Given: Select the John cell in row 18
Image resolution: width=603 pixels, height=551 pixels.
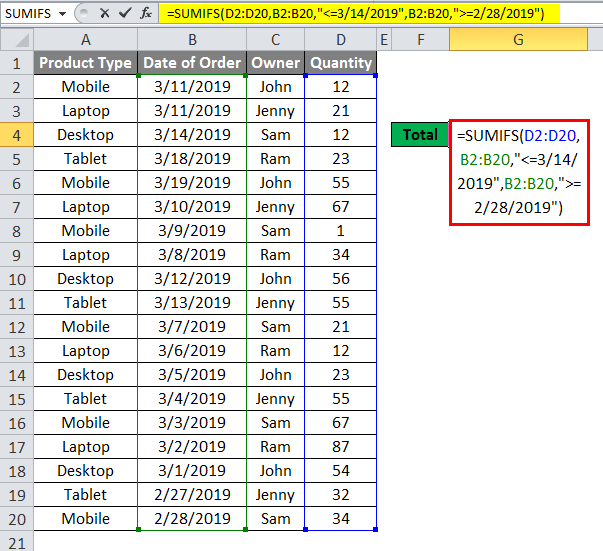Looking at the screenshot, I should pyautogui.click(x=276, y=471).
